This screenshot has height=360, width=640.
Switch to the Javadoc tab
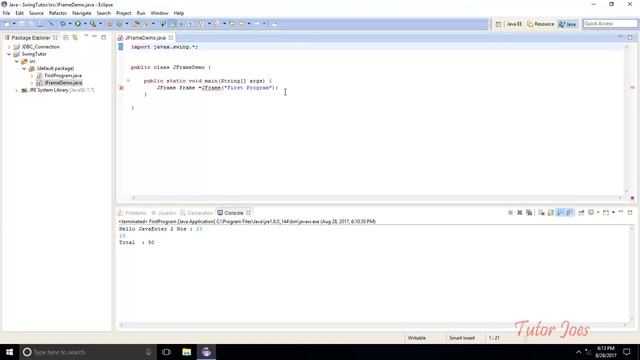tap(163, 213)
